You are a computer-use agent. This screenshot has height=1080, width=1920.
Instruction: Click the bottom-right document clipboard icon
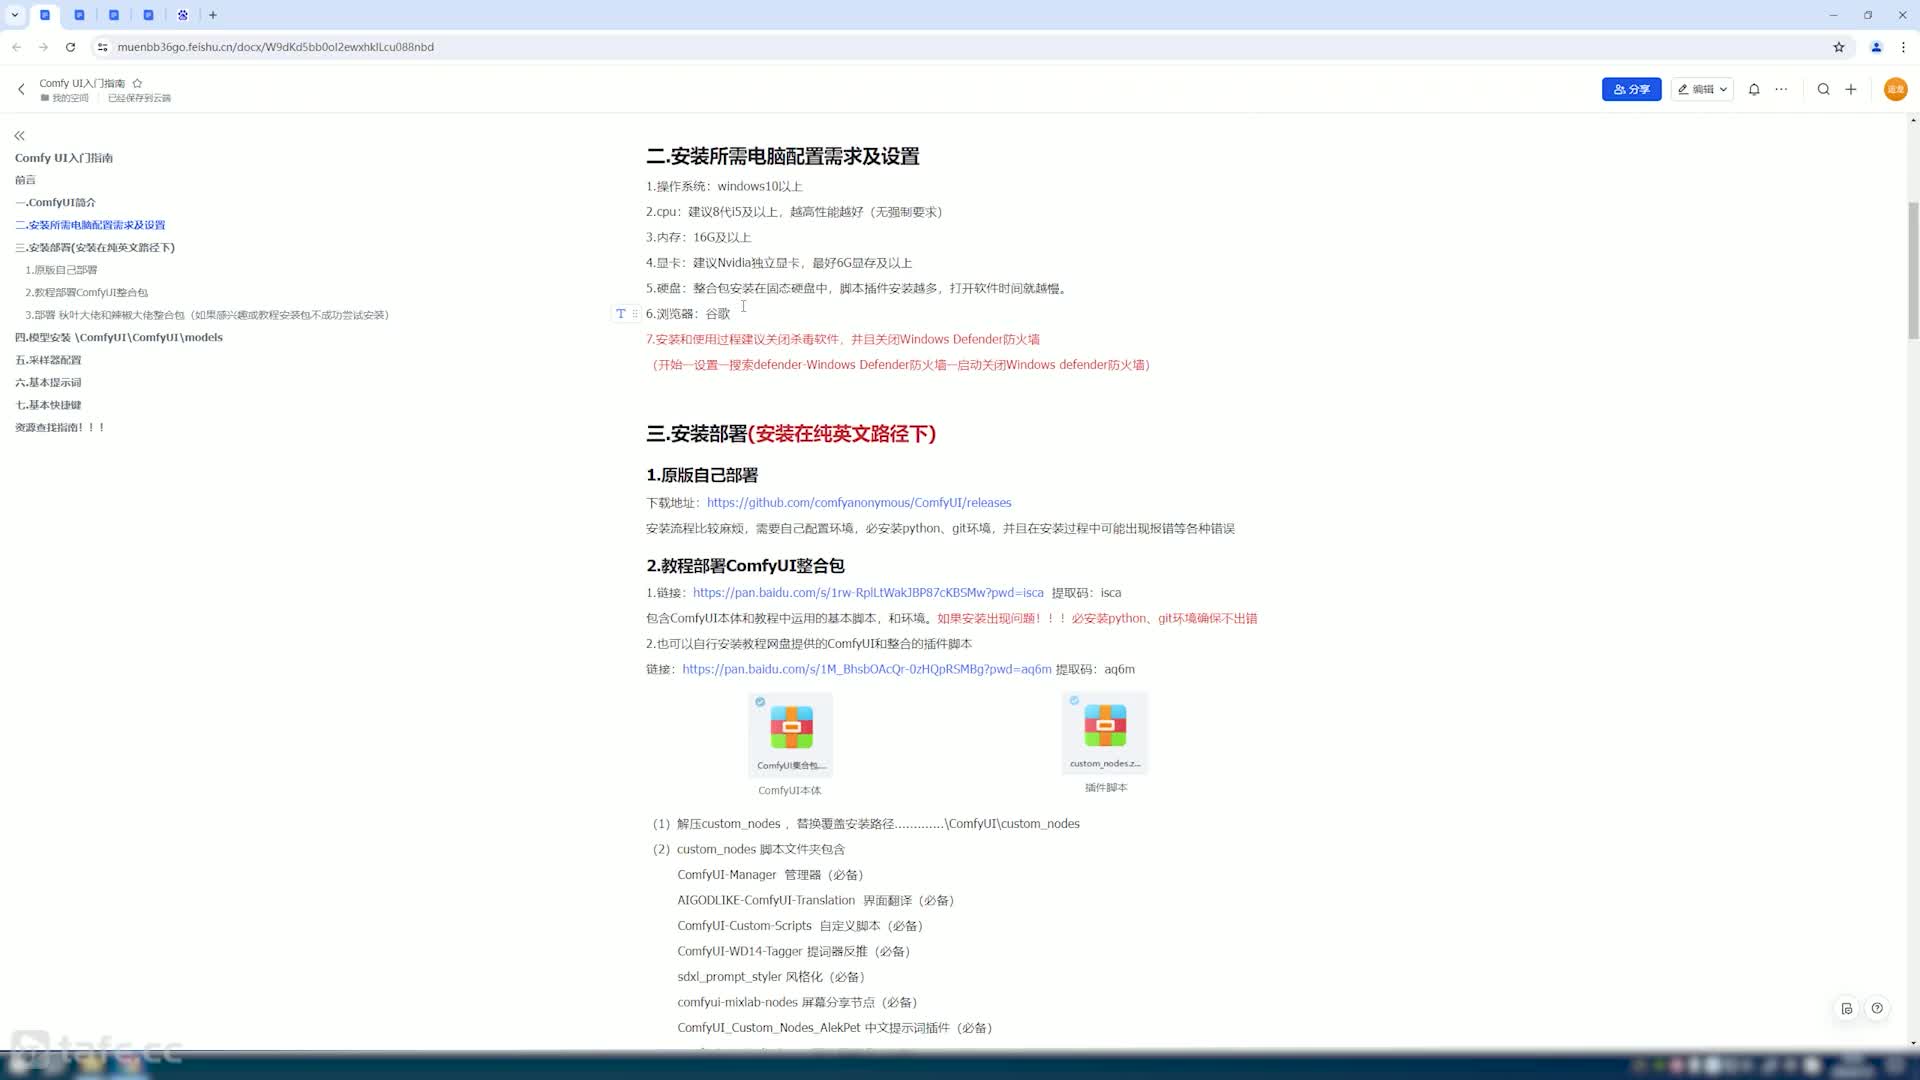[x=1847, y=1009]
